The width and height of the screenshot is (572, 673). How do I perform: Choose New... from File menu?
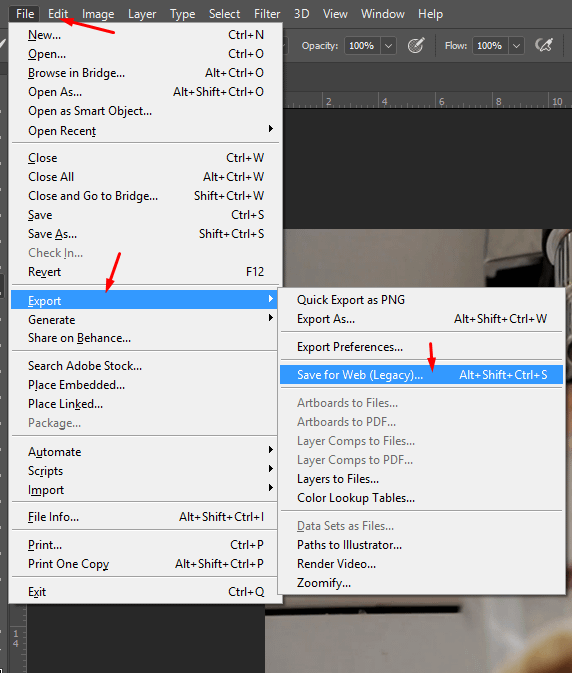(x=146, y=35)
